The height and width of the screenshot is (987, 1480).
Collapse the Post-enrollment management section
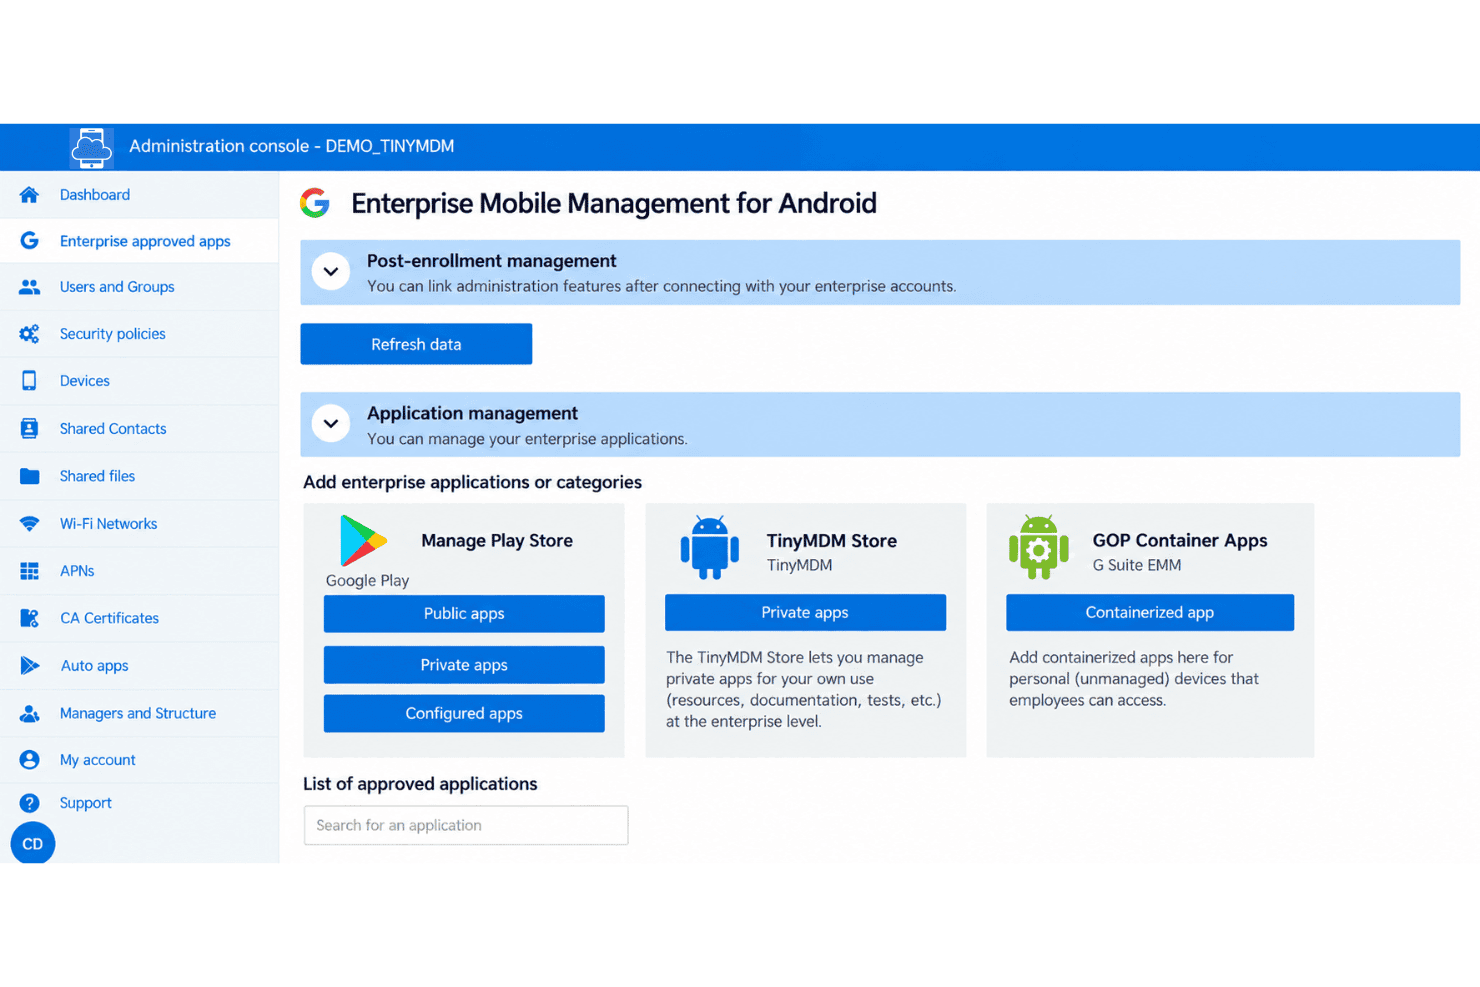point(331,272)
